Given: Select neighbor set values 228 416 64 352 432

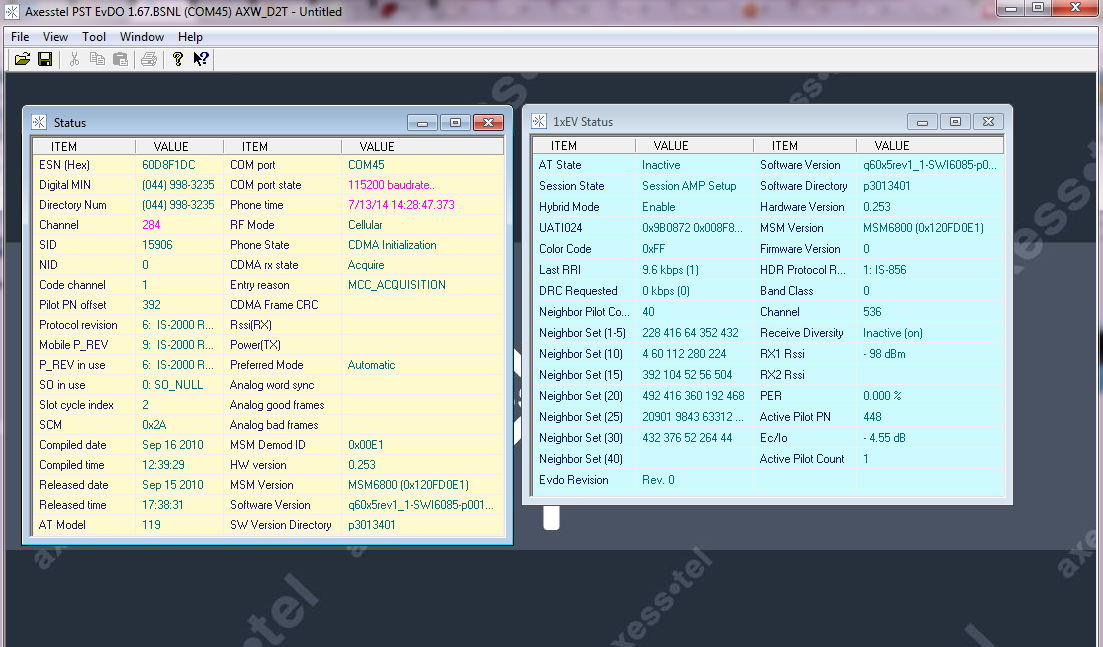Looking at the screenshot, I should [690, 333].
